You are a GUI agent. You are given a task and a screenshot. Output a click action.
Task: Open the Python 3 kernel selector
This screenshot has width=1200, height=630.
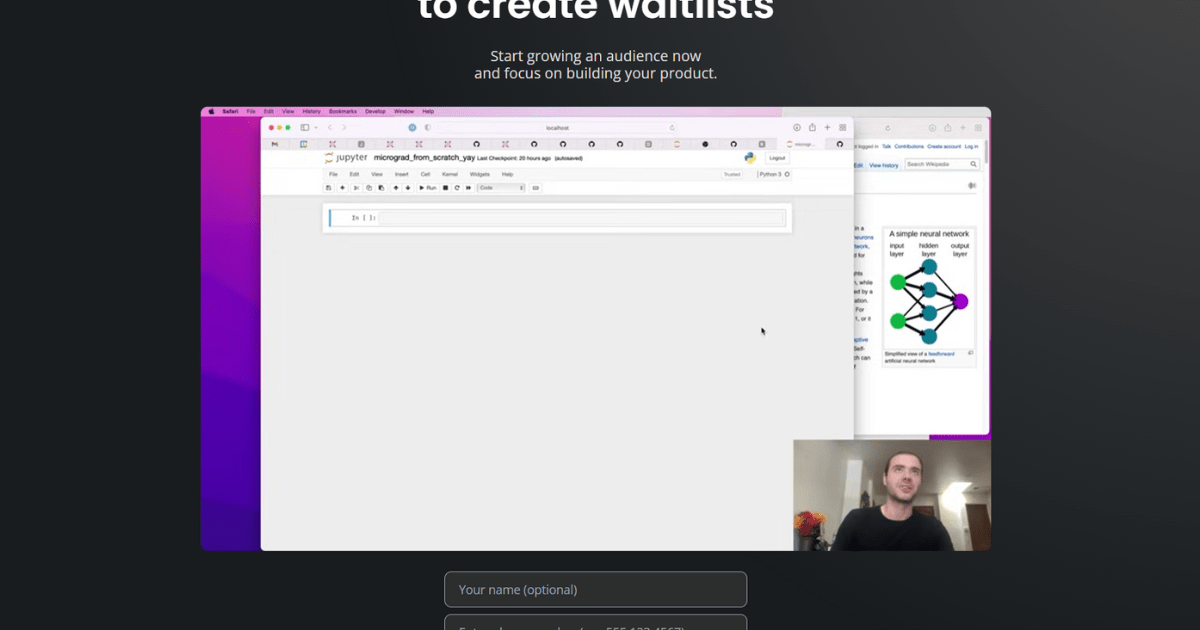tap(772, 174)
